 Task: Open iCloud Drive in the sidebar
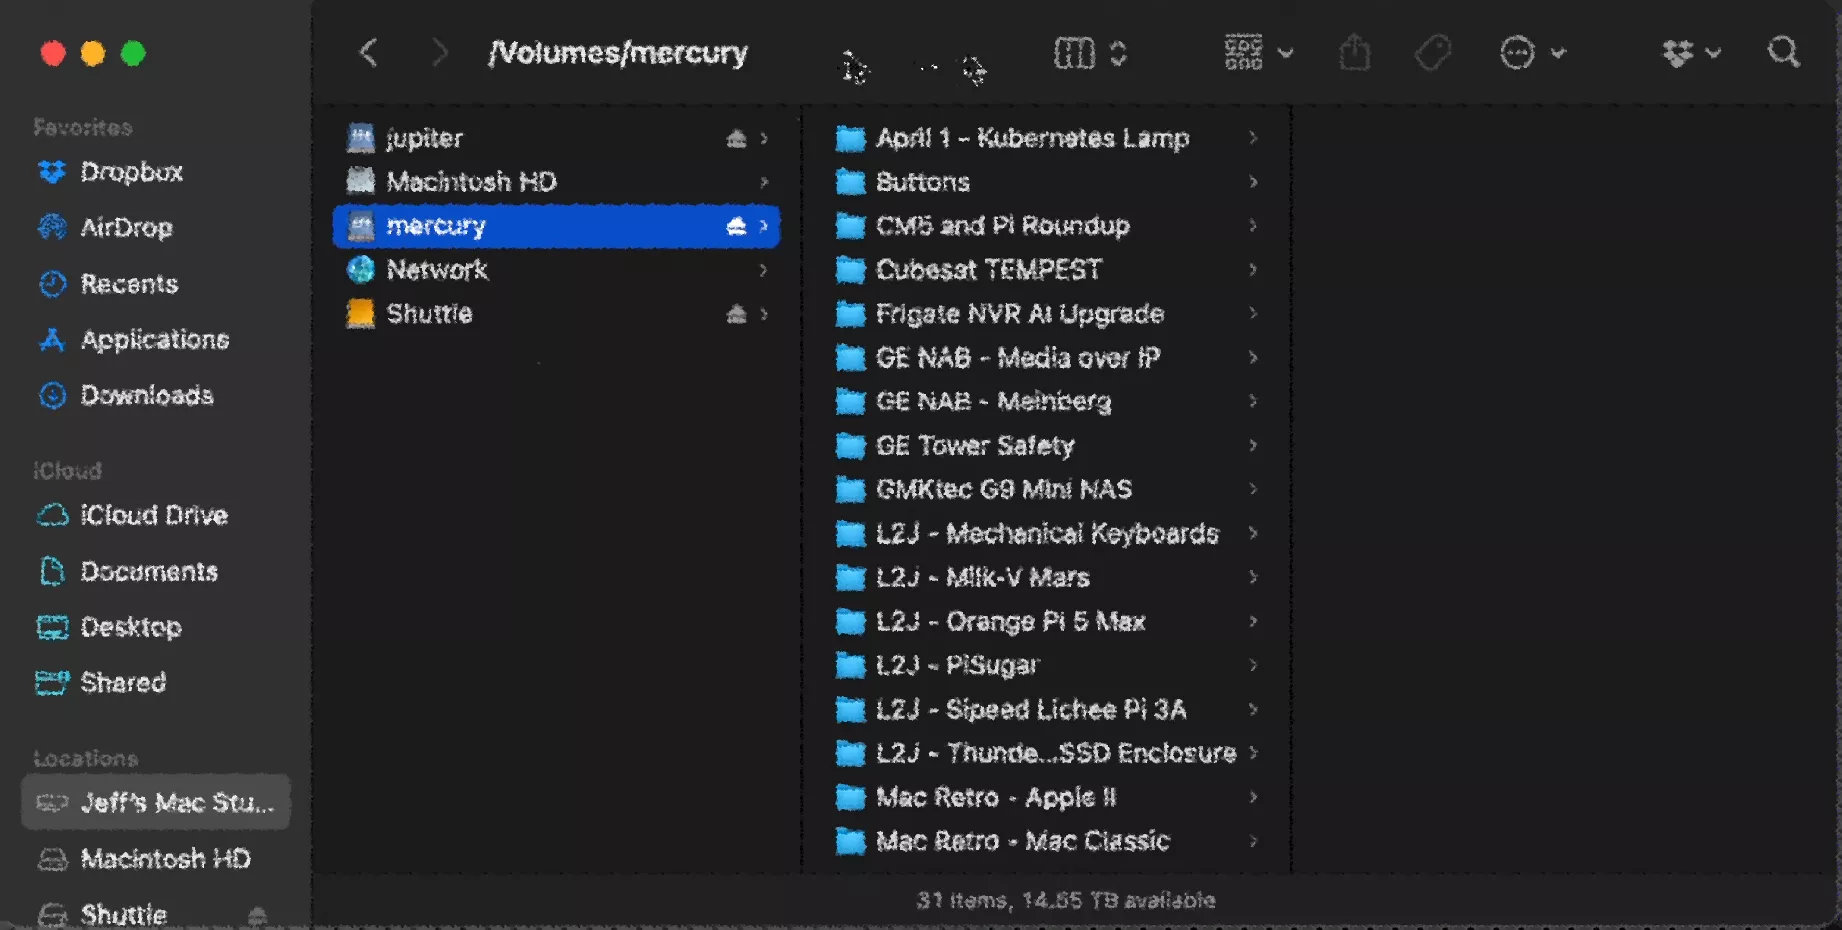coord(153,515)
